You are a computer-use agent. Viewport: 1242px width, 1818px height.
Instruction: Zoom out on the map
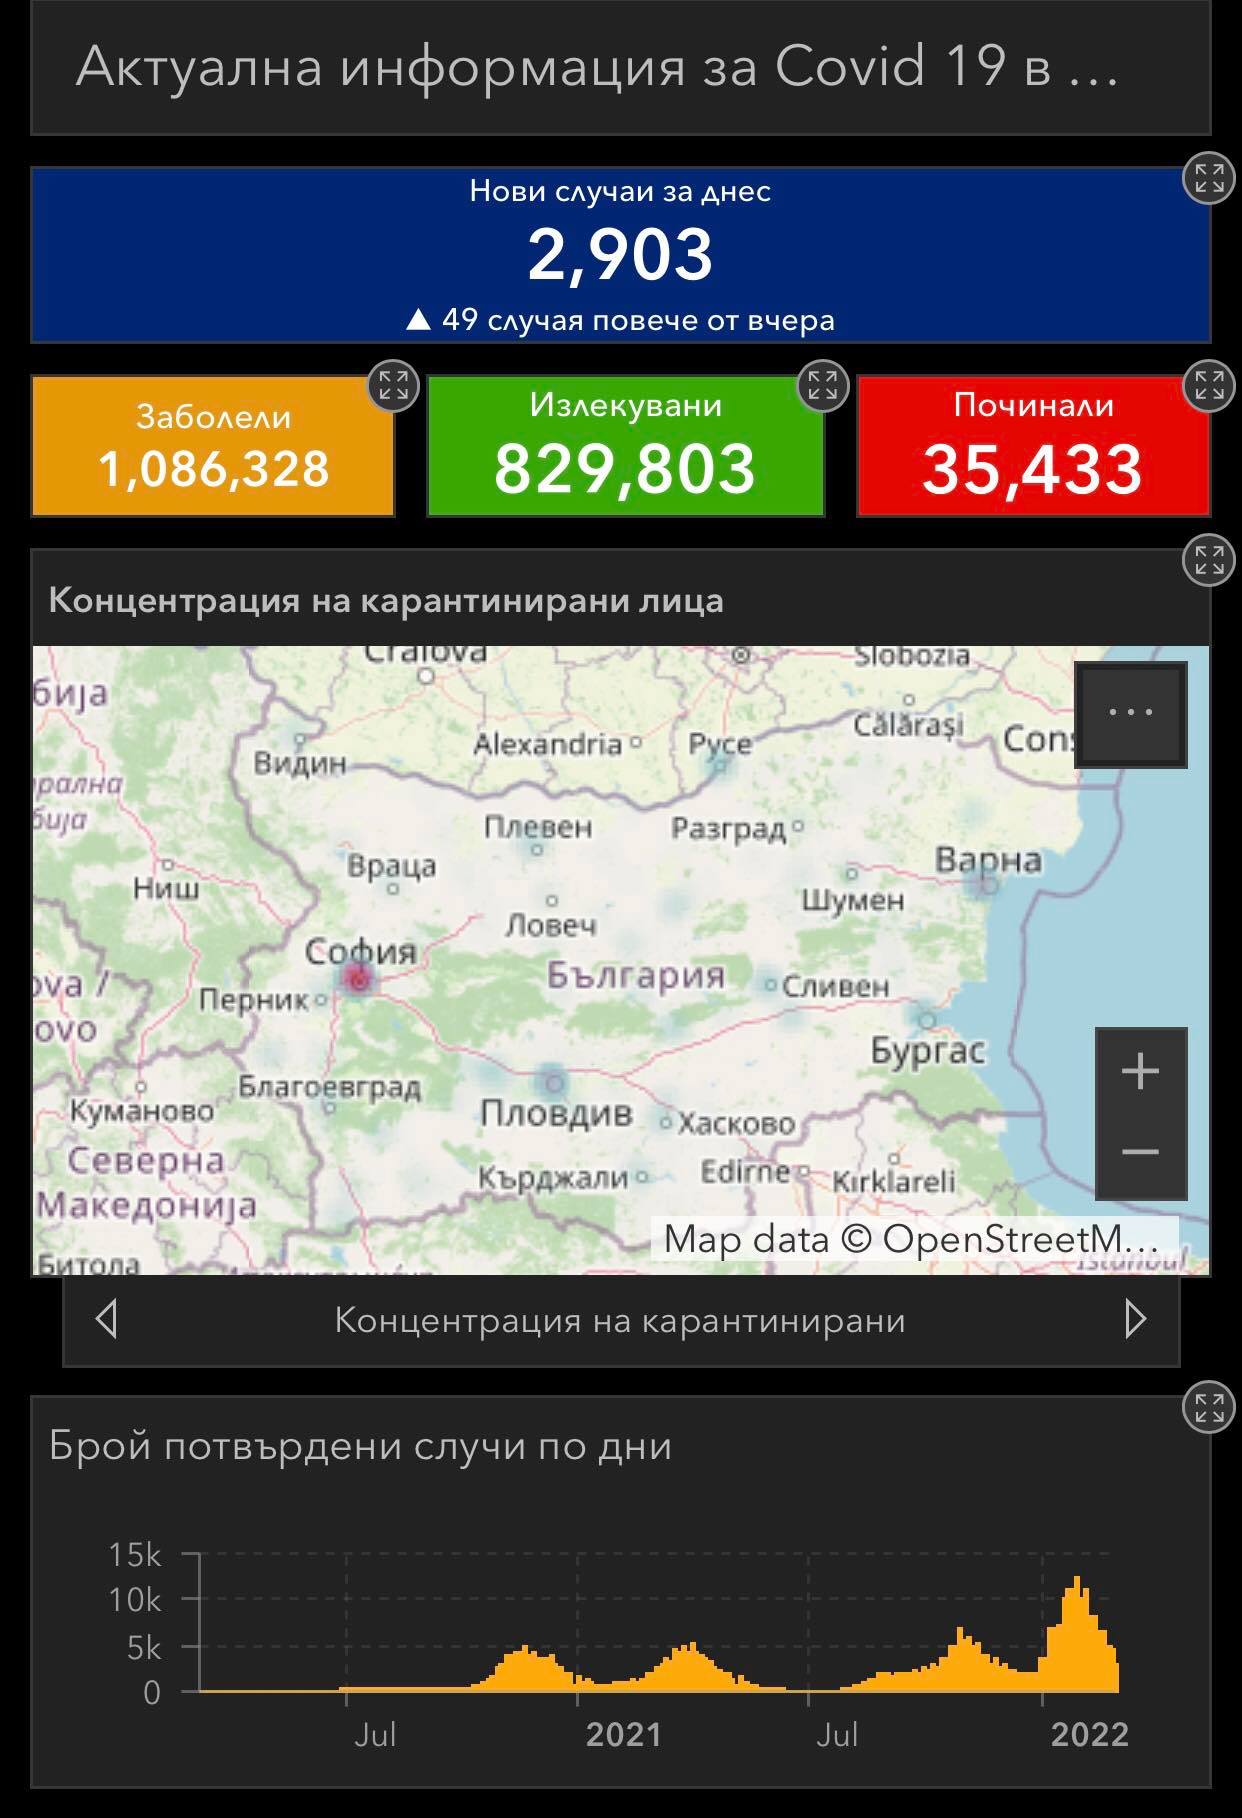point(1141,1154)
